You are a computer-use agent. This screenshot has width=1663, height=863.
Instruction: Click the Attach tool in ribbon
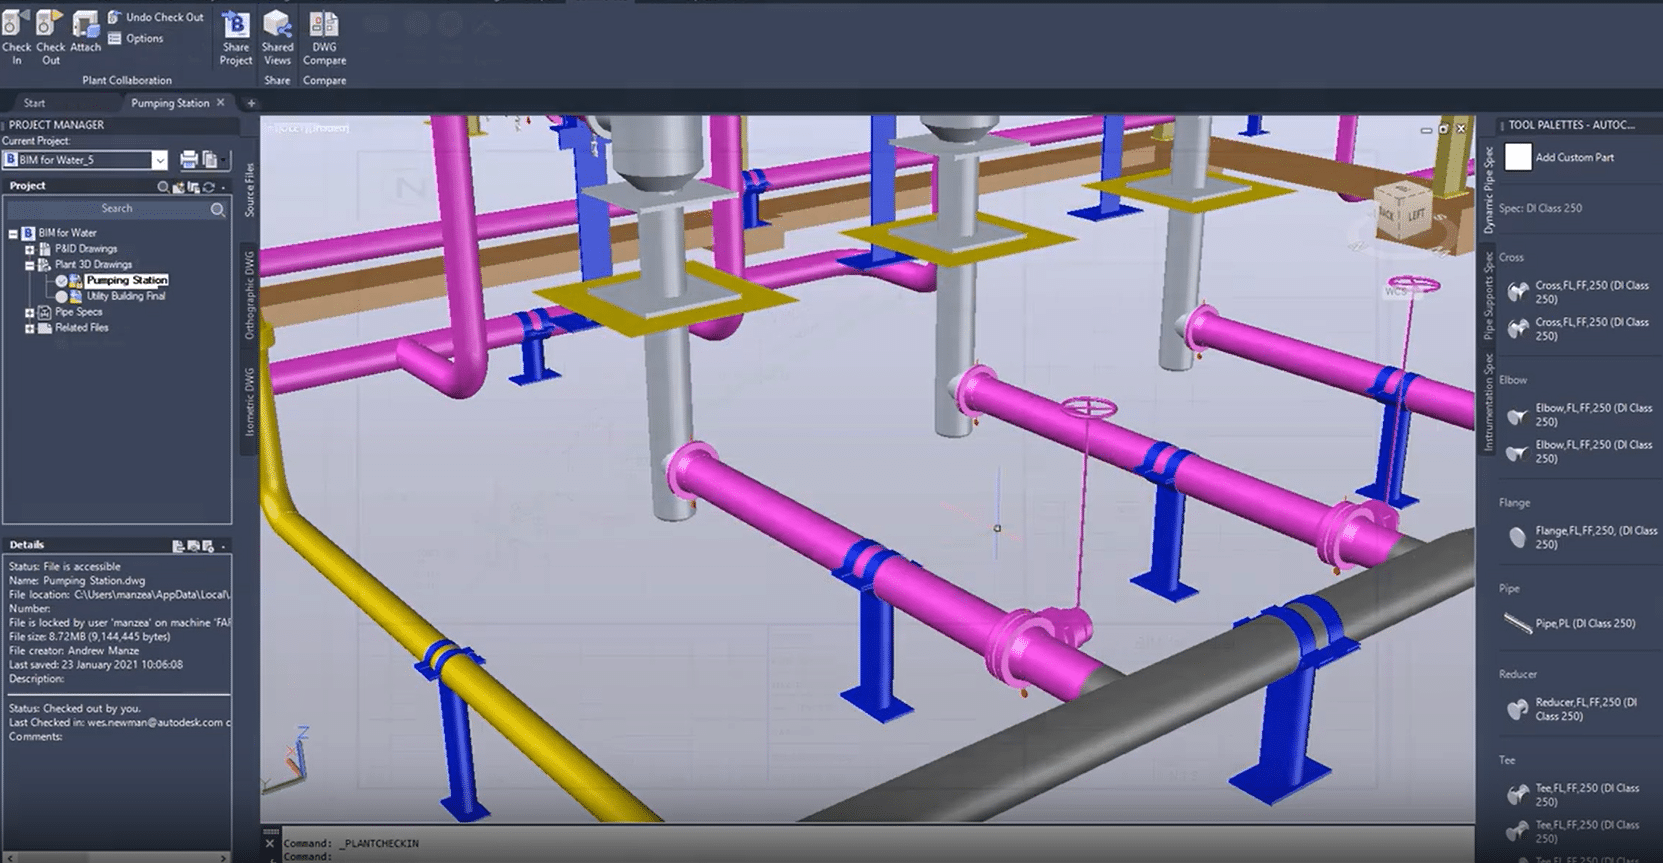[85, 24]
